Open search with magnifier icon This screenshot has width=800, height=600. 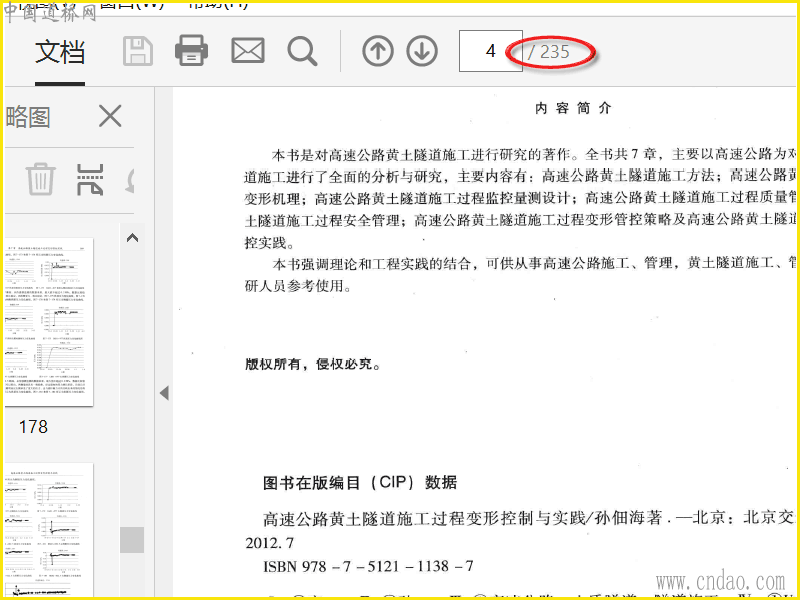pyautogui.click(x=303, y=52)
